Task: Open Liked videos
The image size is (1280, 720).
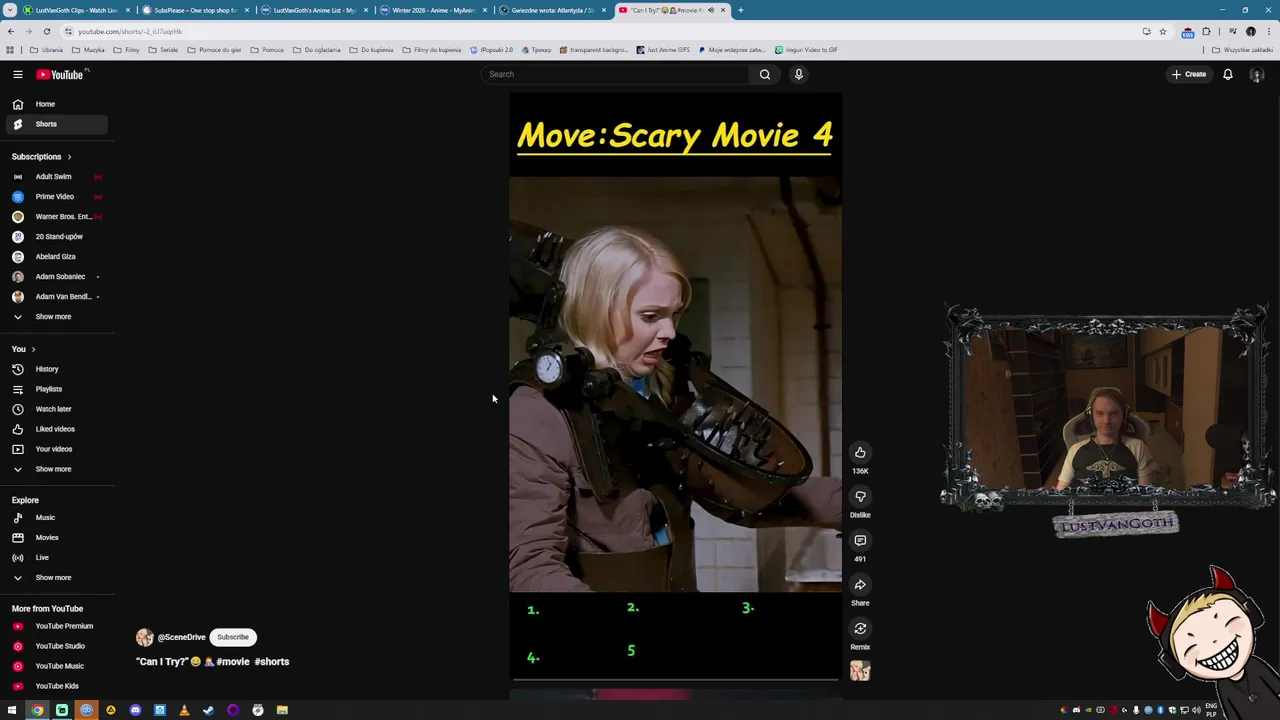Action: point(55,429)
